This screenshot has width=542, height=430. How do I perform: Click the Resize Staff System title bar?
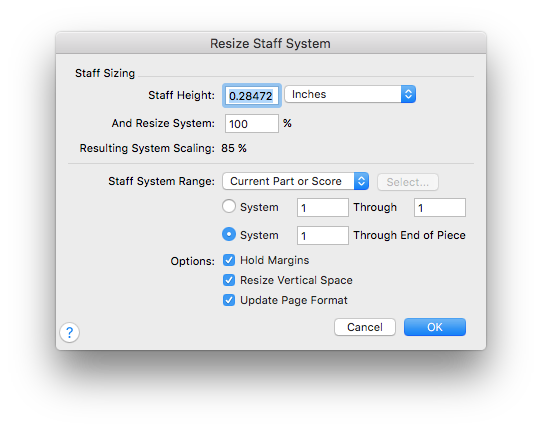pos(271,43)
